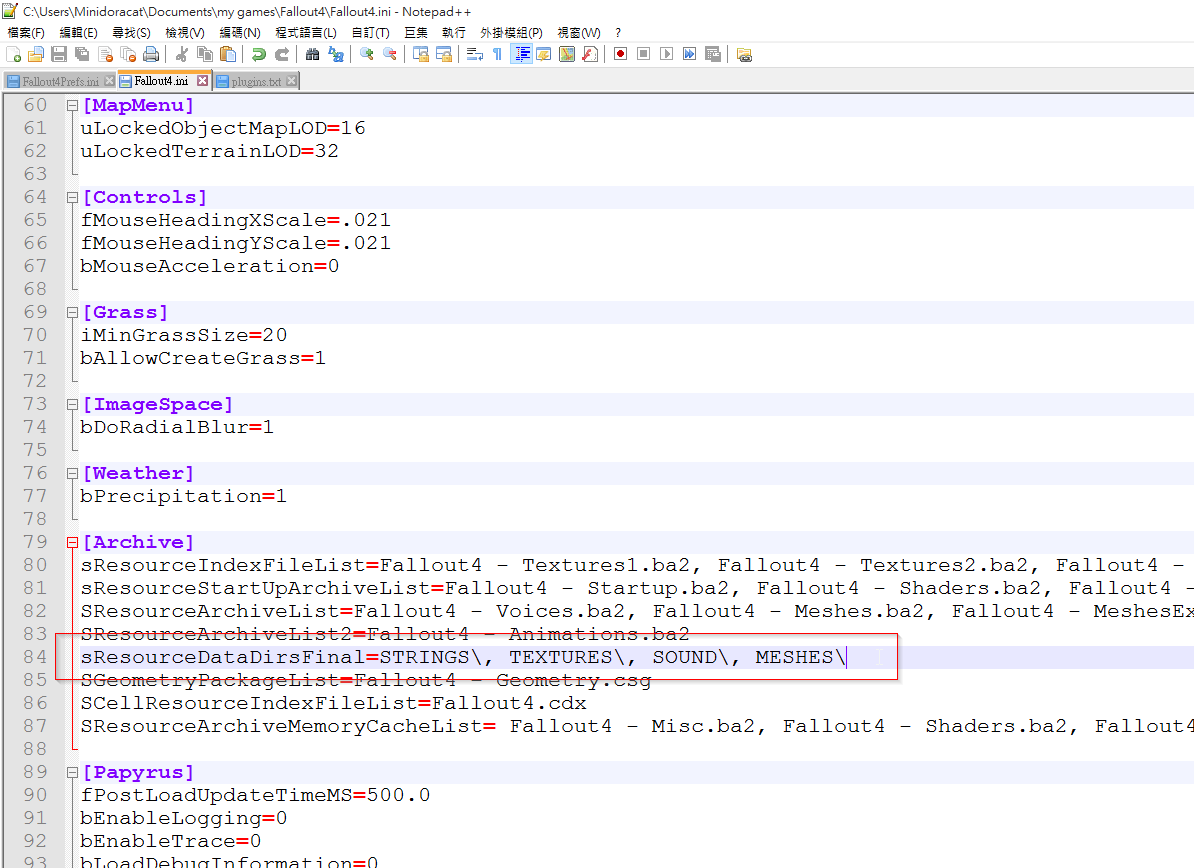Open Find with the binoculars icon
Image resolution: width=1194 pixels, height=868 pixels.
(x=312, y=54)
